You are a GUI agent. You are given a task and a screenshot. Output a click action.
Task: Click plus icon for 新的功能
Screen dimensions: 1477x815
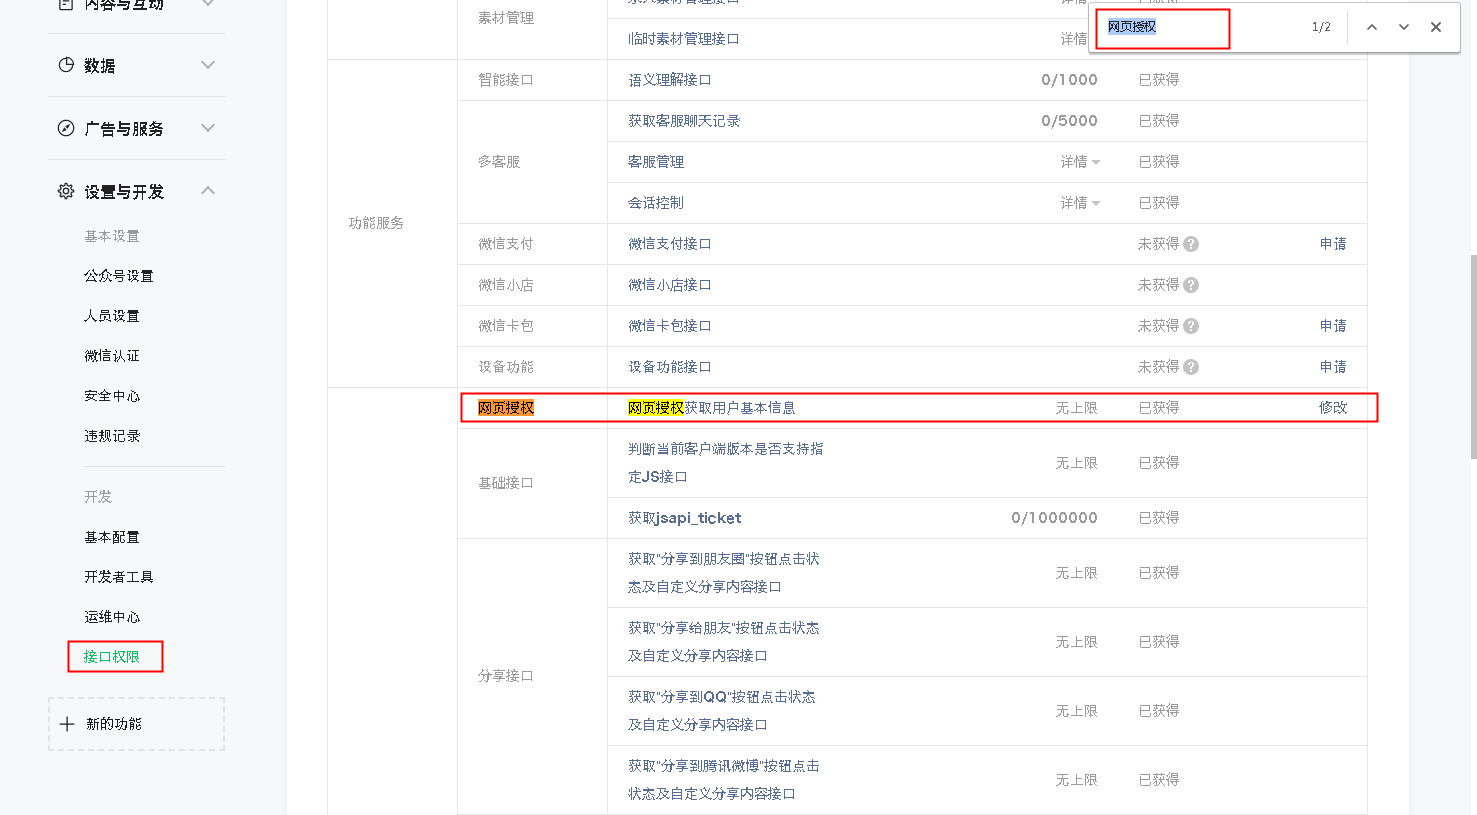coord(67,724)
